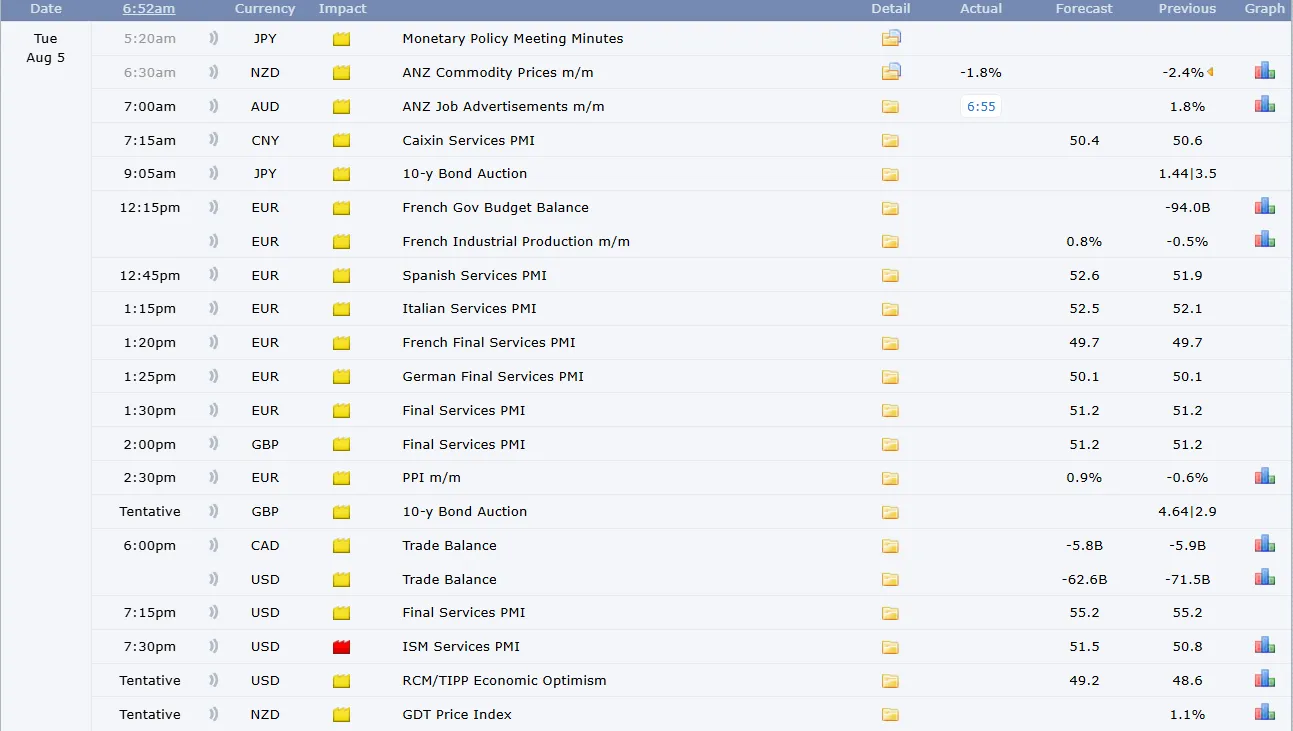Open graph for ANZ Commodity Prices m/m
This screenshot has height=731, width=1293.
[1264, 71]
